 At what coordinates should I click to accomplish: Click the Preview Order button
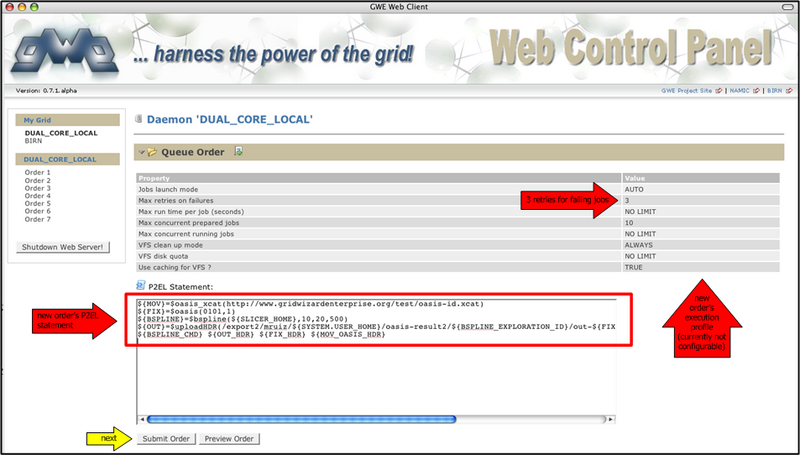tap(229, 438)
